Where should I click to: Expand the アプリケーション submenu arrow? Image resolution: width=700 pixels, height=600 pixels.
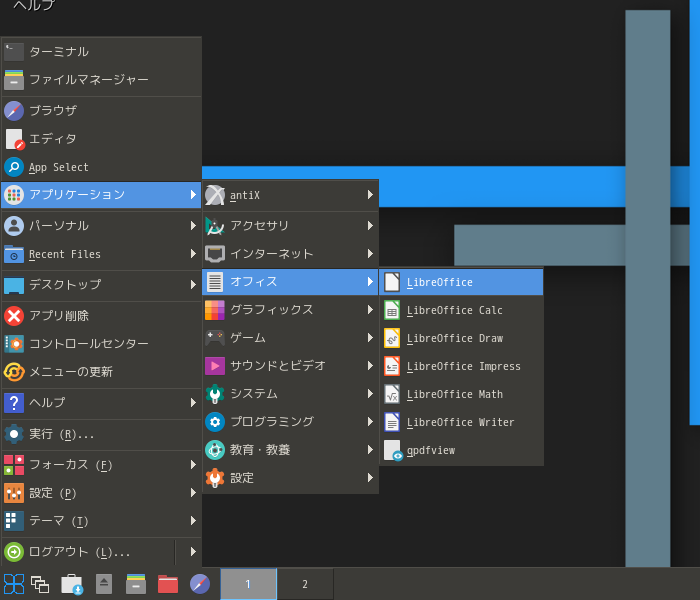(193, 195)
